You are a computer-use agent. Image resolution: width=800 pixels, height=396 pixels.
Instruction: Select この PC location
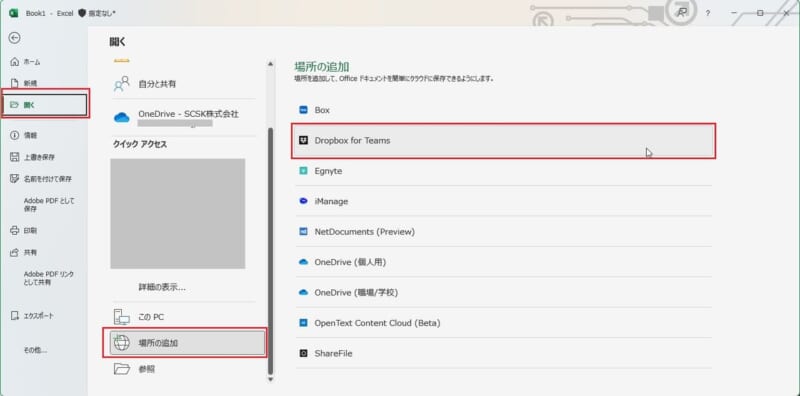point(184,317)
